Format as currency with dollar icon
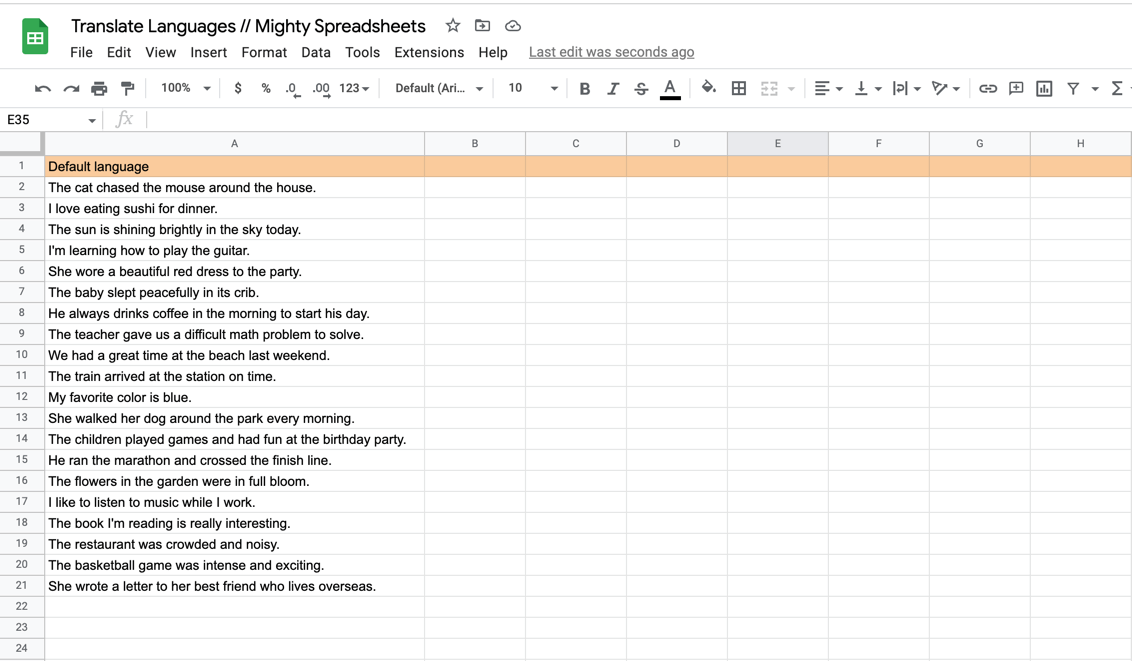 click(x=238, y=88)
